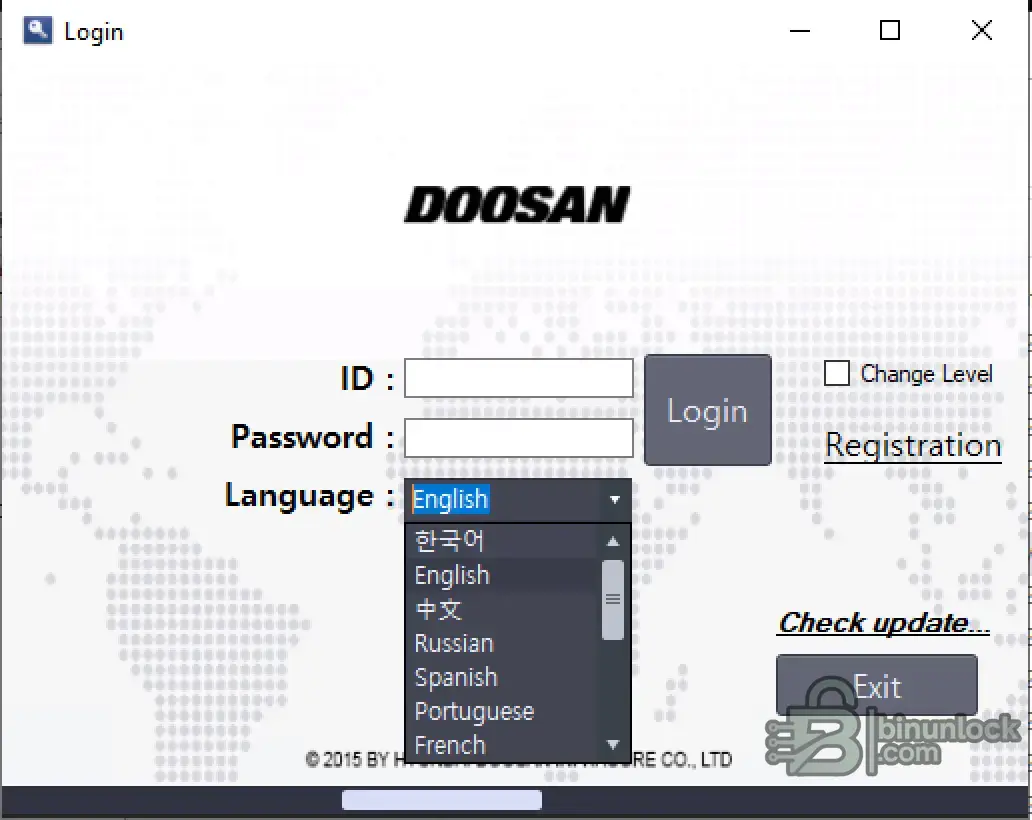Viewport: 1032px width, 820px height.
Task: Click the Login button
Action: 708,410
